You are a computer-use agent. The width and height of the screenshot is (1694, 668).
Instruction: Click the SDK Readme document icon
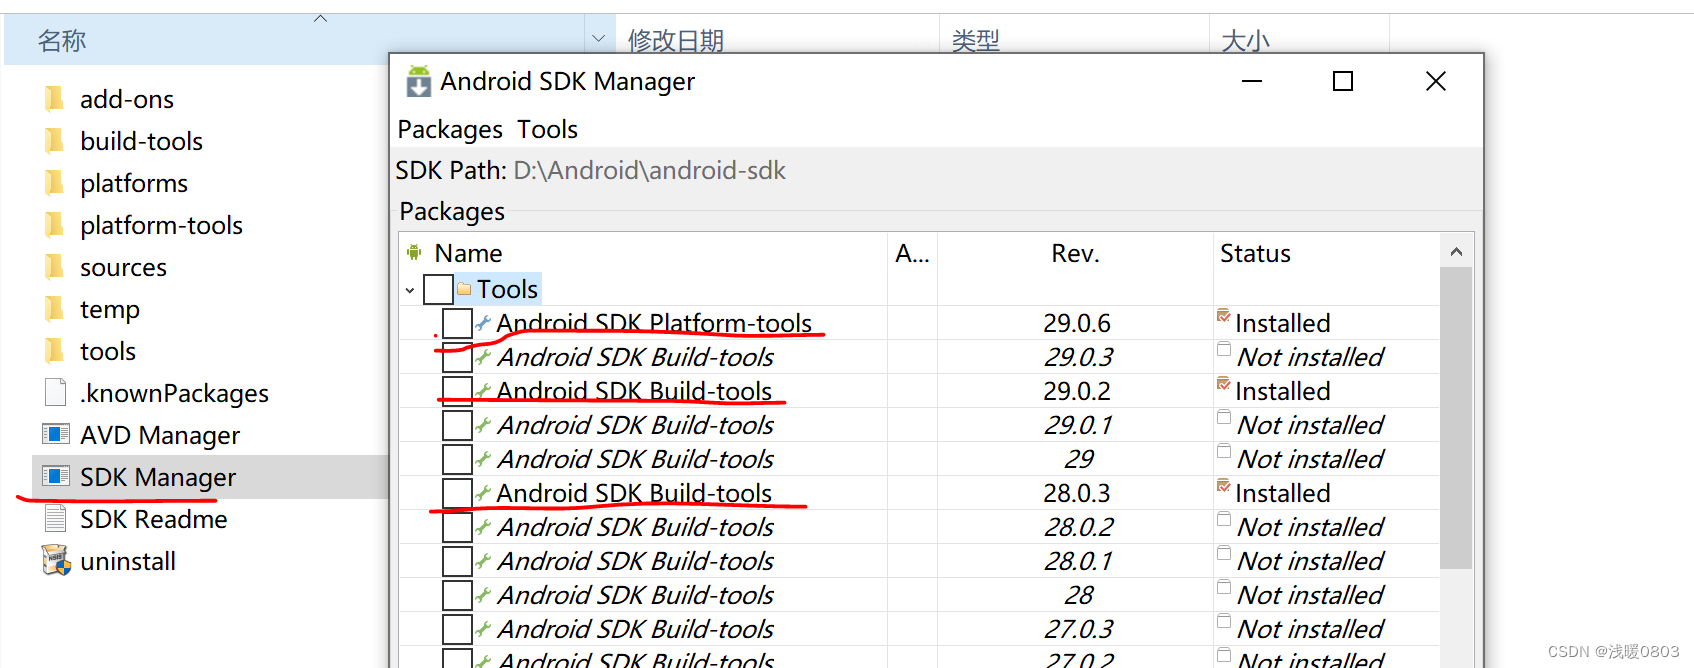pos(55,519)
